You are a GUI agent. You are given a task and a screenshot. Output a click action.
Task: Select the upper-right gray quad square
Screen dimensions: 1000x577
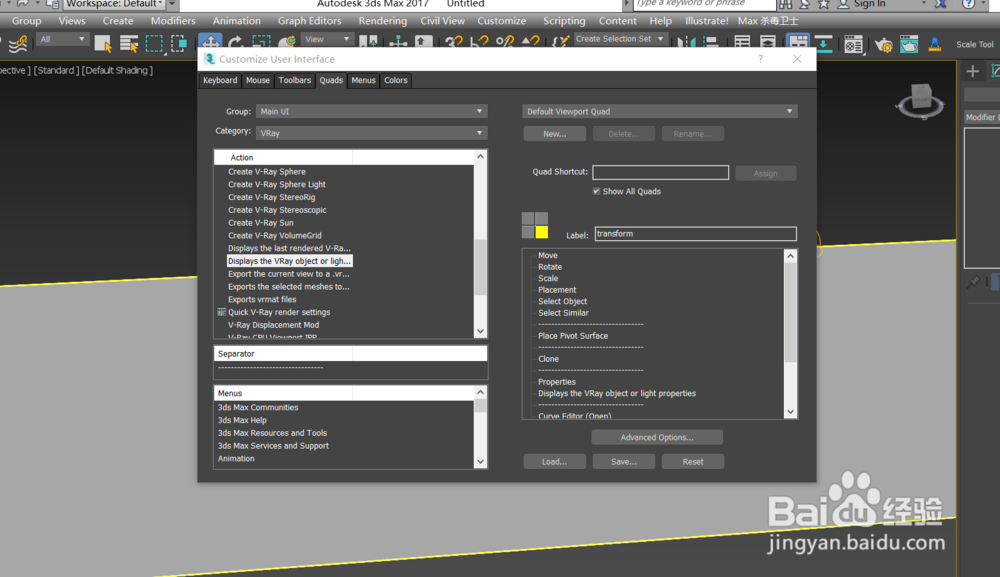click(x=541, y=219)
